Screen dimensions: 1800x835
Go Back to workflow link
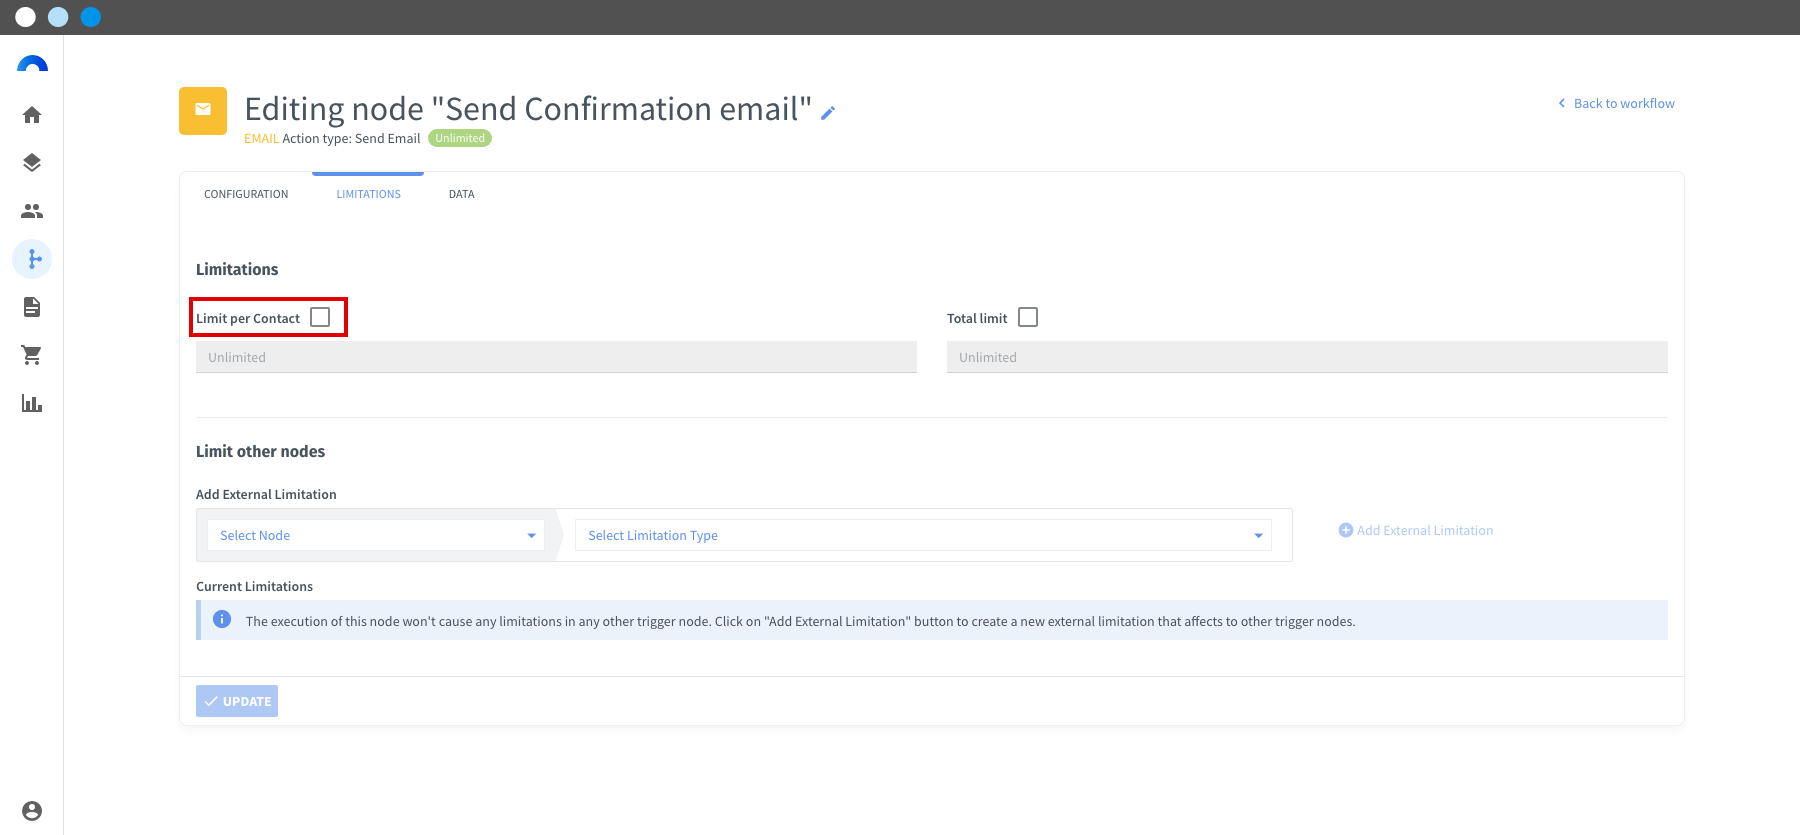coord(1616,103)
